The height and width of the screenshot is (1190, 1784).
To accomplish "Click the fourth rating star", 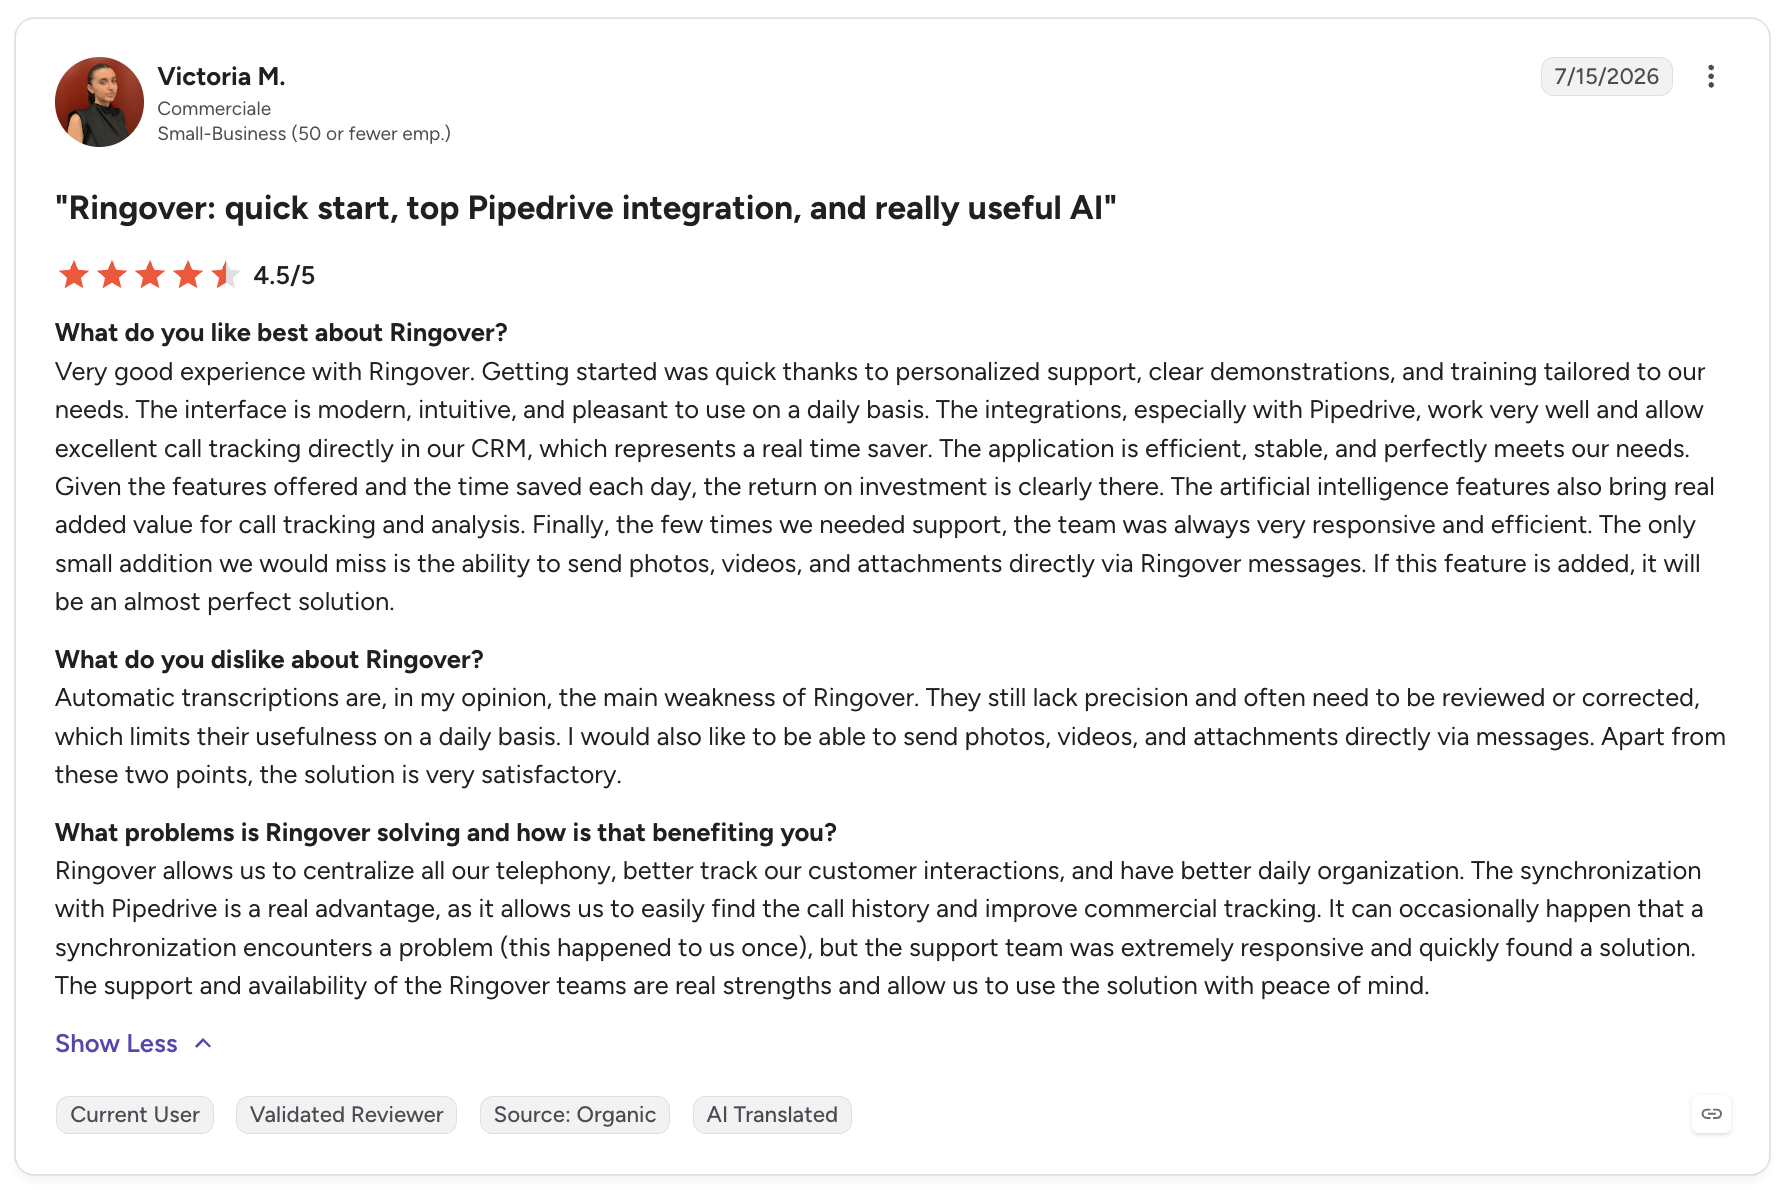I will click(x=188, y=275).
